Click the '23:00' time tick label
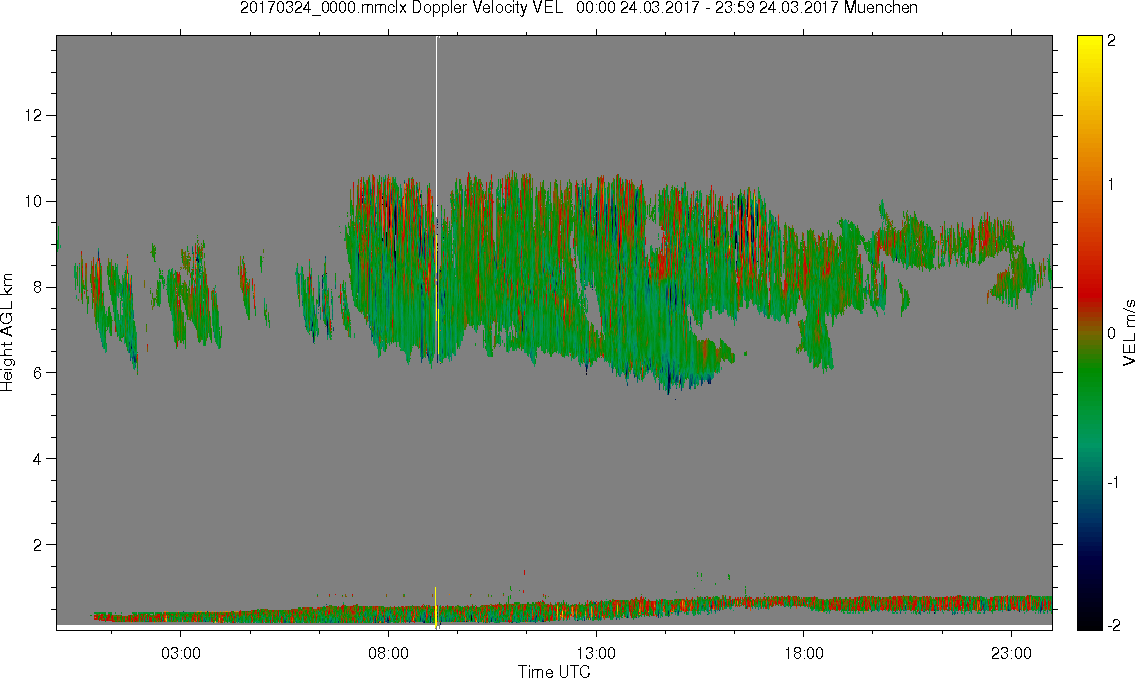This screenshot has height=678, width=1135. click(1011, 653)
